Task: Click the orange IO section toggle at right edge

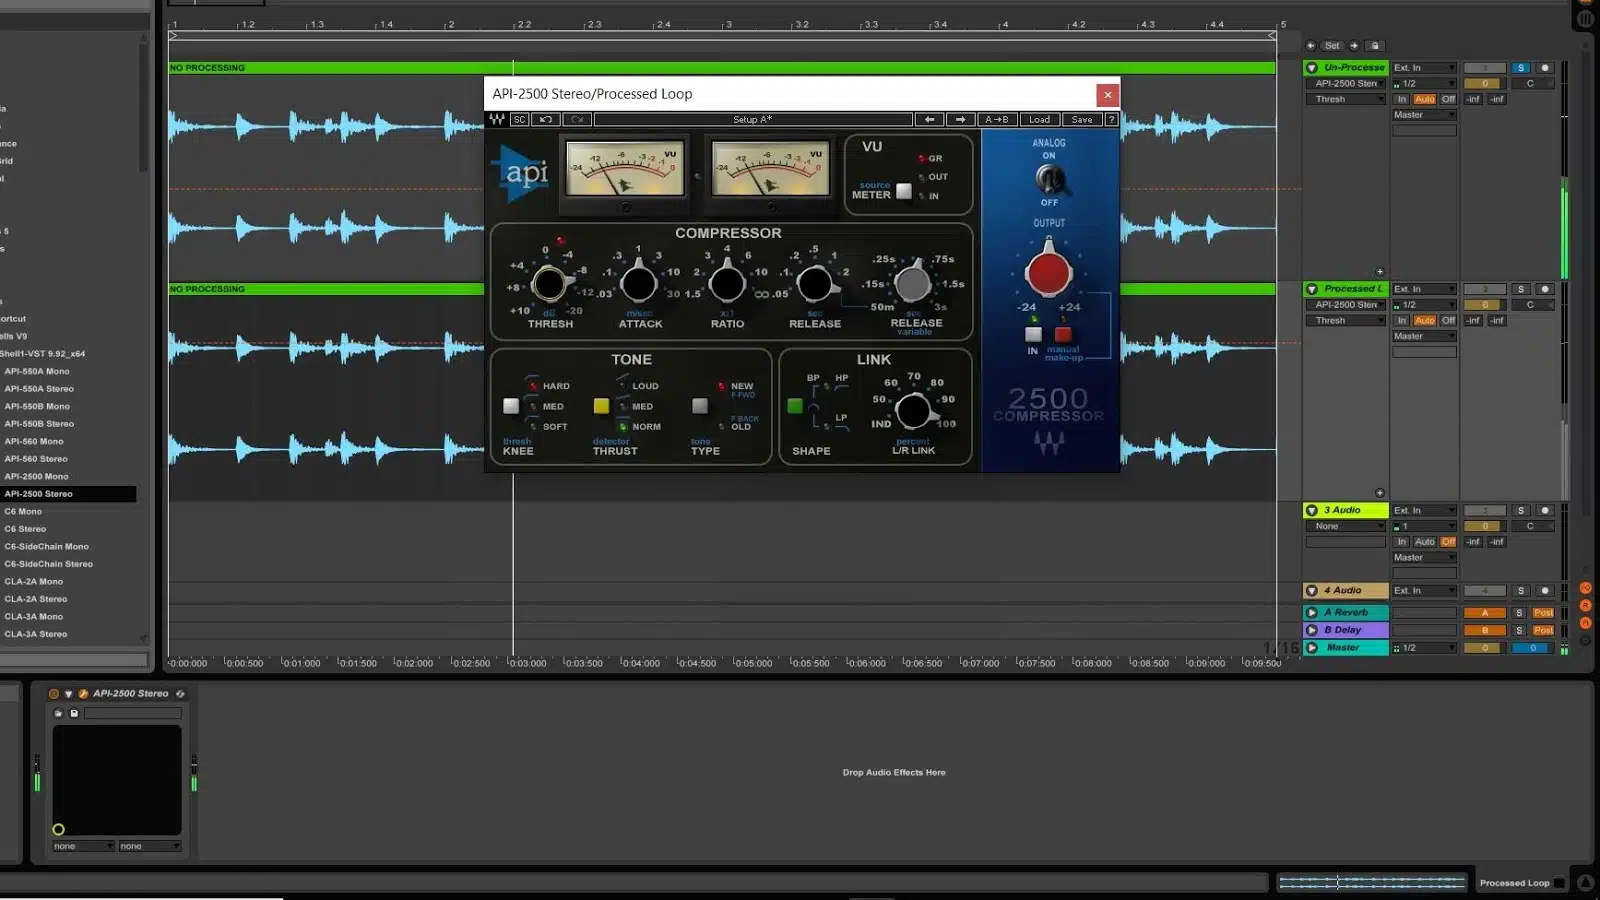Action: coord(1585,588)
